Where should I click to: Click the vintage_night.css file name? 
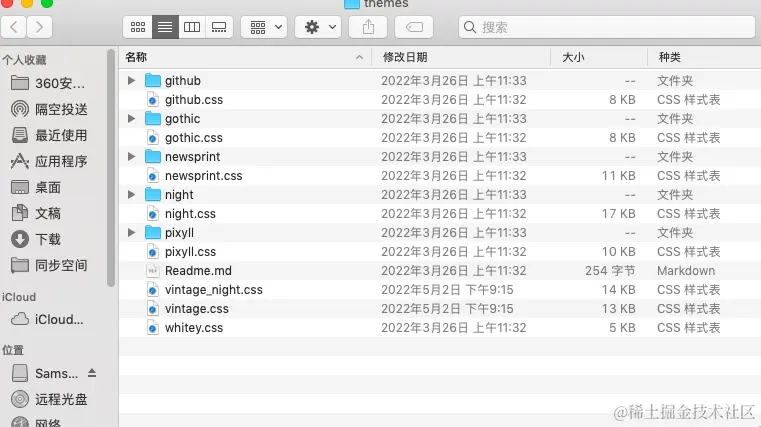tap(214, 290)
